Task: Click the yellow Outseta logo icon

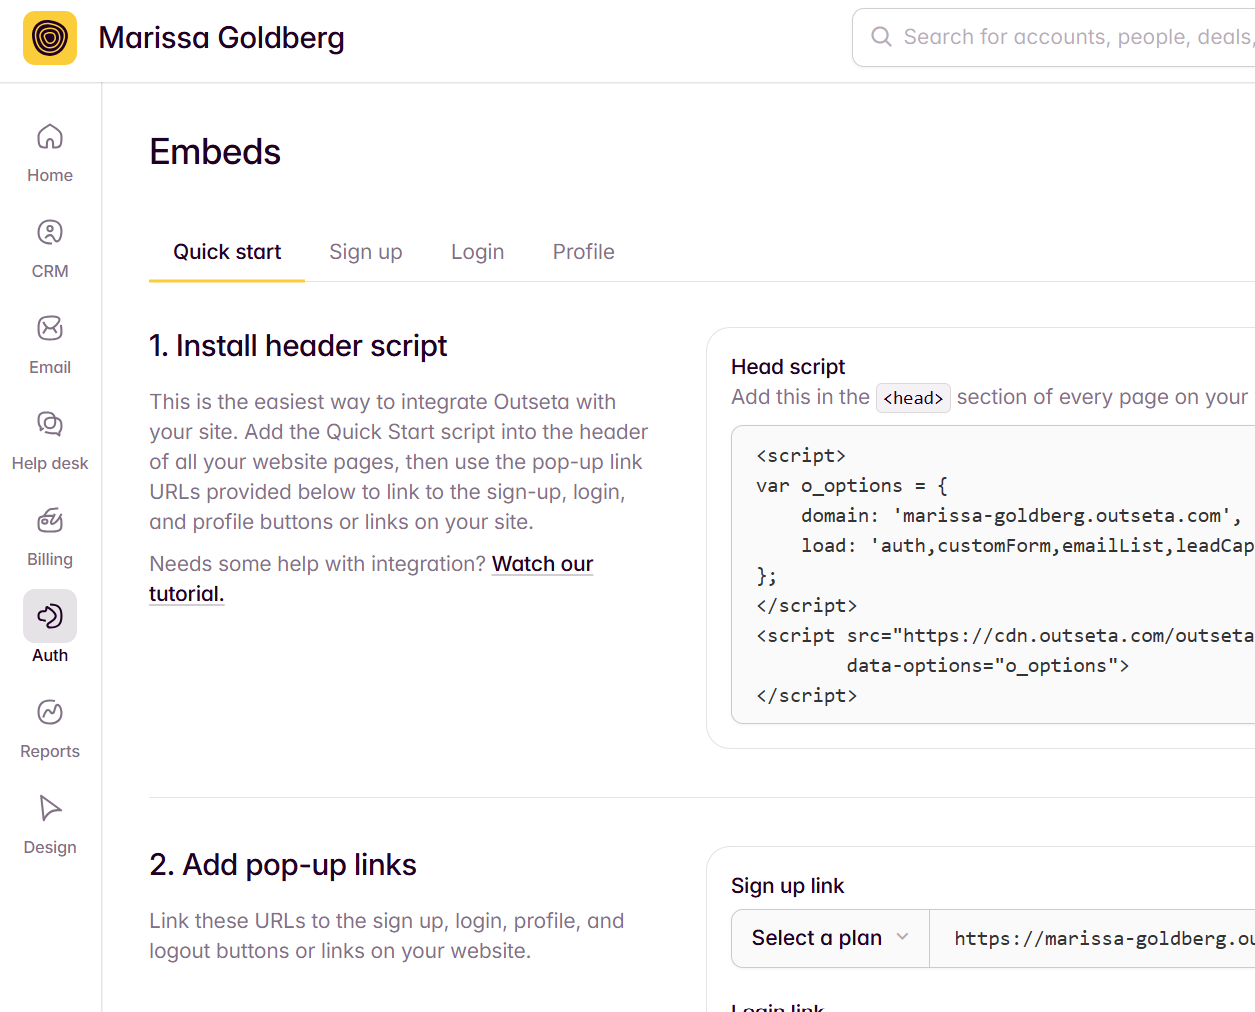Action: [50, 38]
